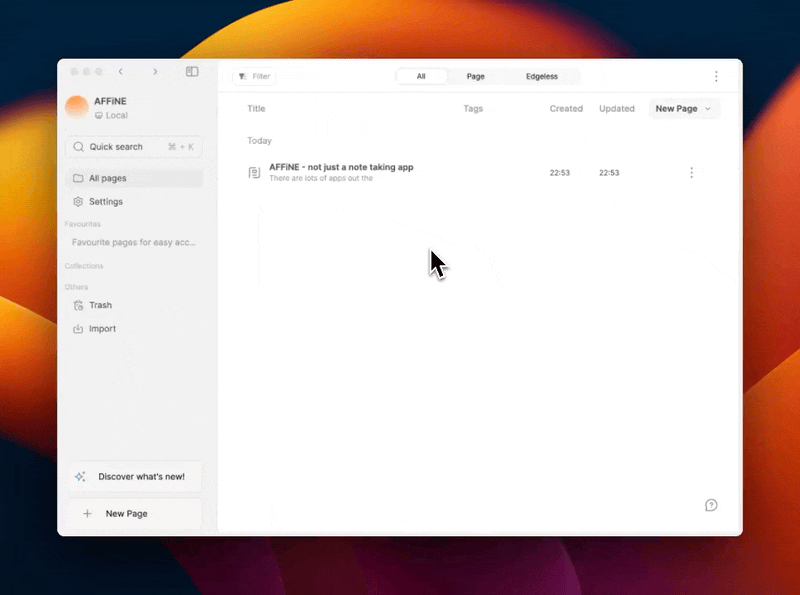The height and width of the screenshot is (595, 800).
Task: Sort by the Created column header
Action: tap(566, 109)
